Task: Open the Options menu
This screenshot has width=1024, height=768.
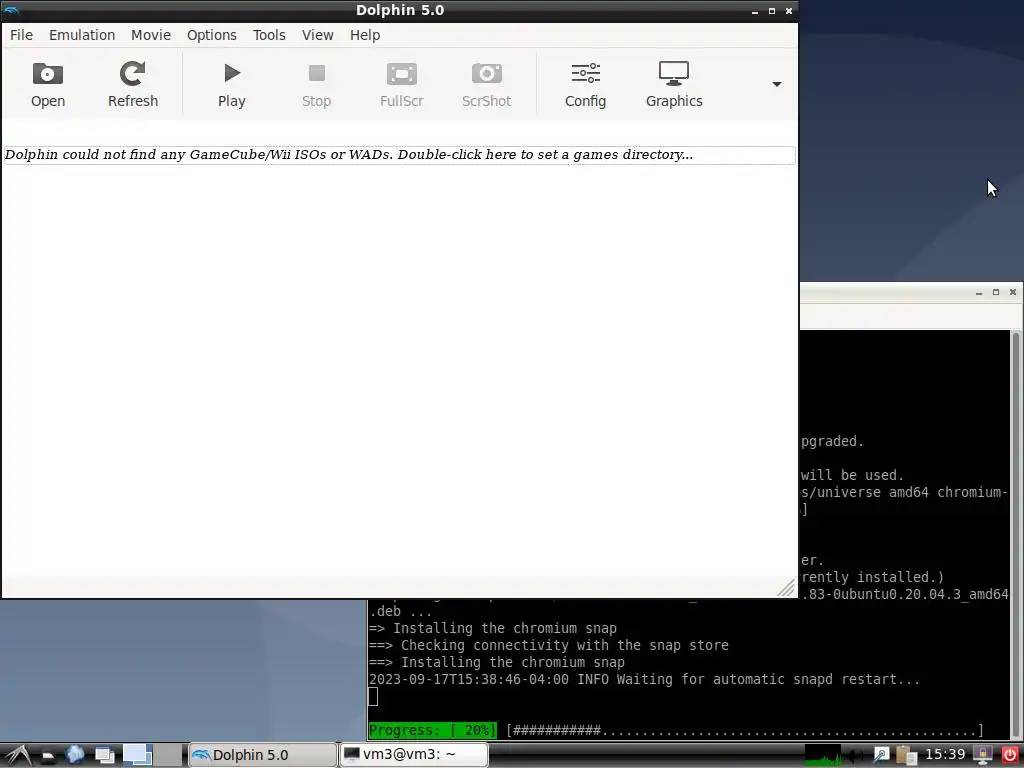Action: (212, 35)
